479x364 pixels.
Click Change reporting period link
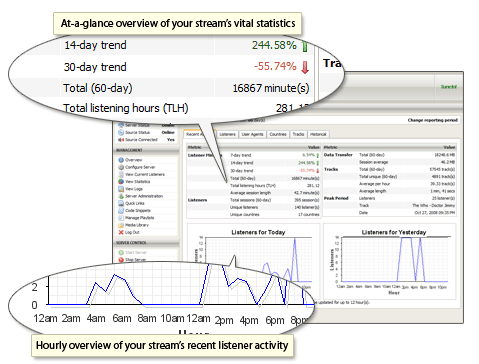(x=433, y=120)
